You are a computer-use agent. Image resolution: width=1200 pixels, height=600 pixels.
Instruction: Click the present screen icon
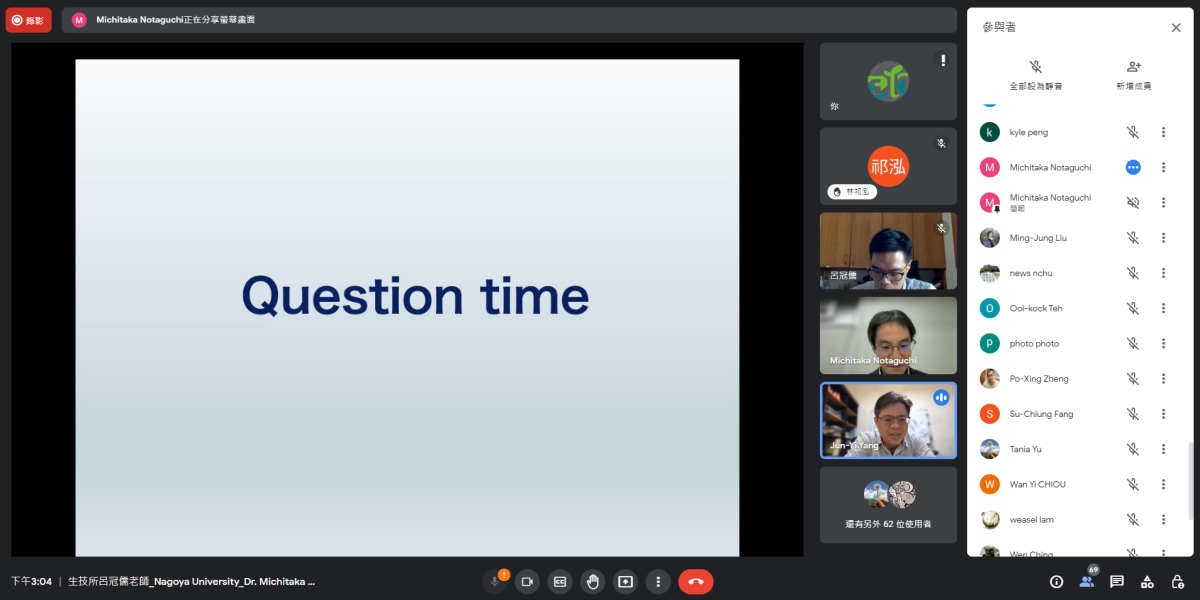[x=625, y=581]
